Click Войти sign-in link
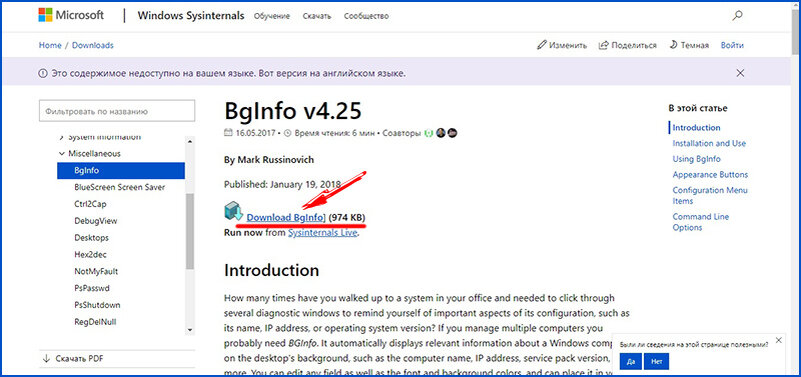Viewport: 801px width, 377px height. [x=732, y=45]
